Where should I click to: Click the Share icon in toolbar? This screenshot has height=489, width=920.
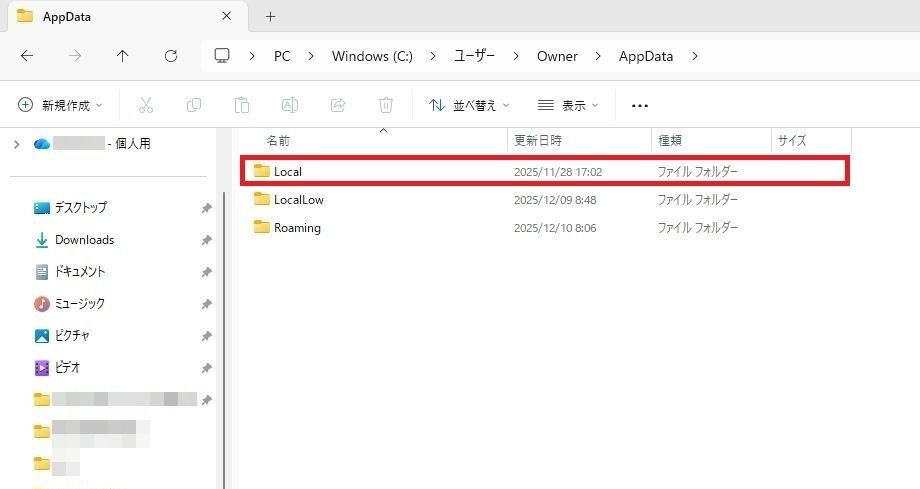tap(338, 105)
